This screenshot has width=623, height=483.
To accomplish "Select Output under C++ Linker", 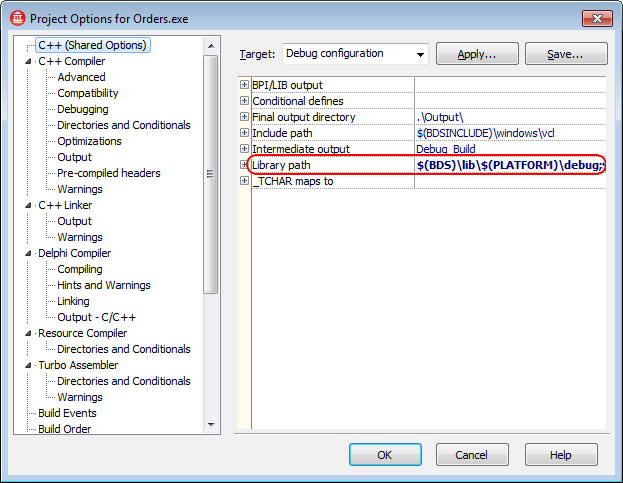I will click(74, 221).
